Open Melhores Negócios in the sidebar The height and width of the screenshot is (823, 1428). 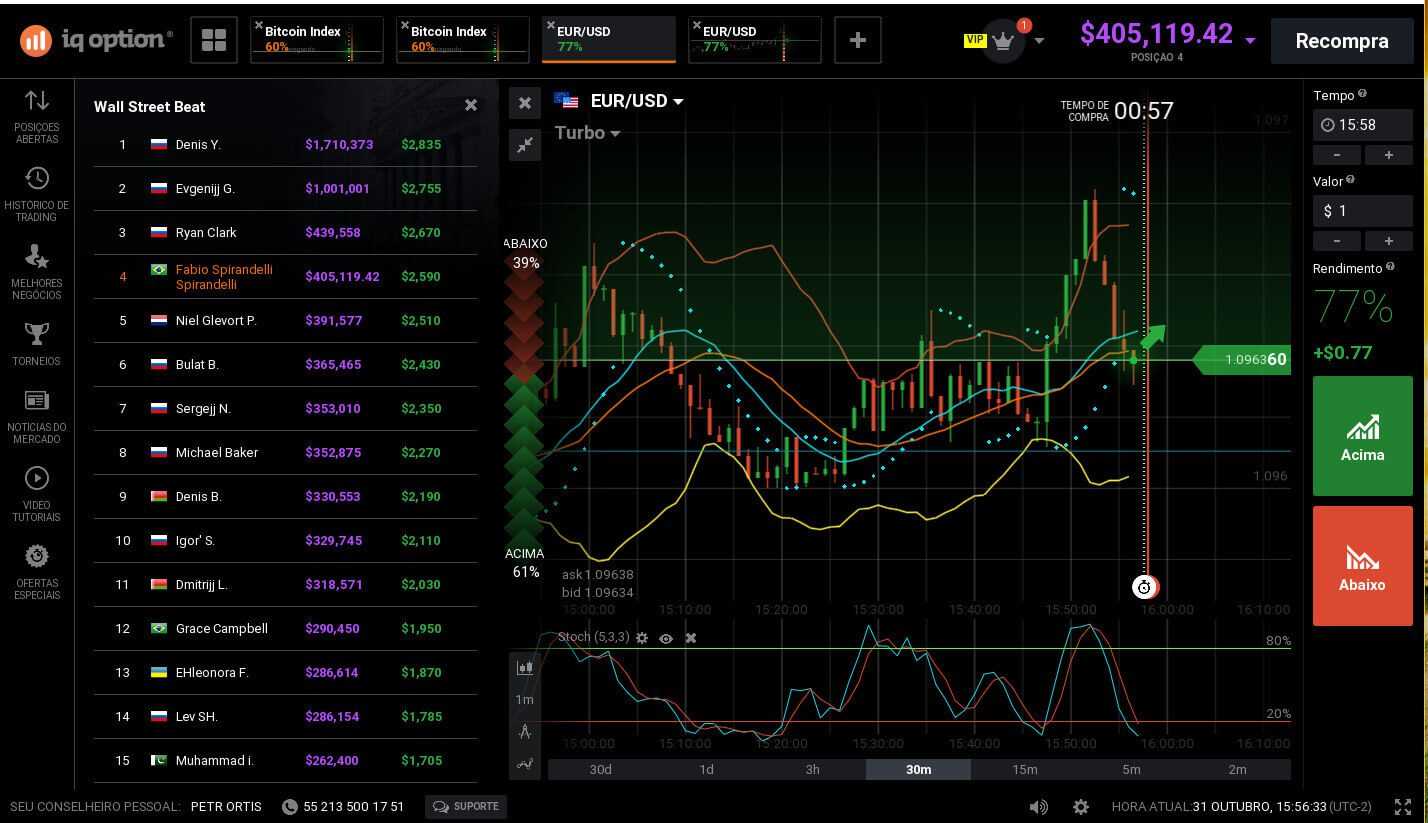click(37, 272)
